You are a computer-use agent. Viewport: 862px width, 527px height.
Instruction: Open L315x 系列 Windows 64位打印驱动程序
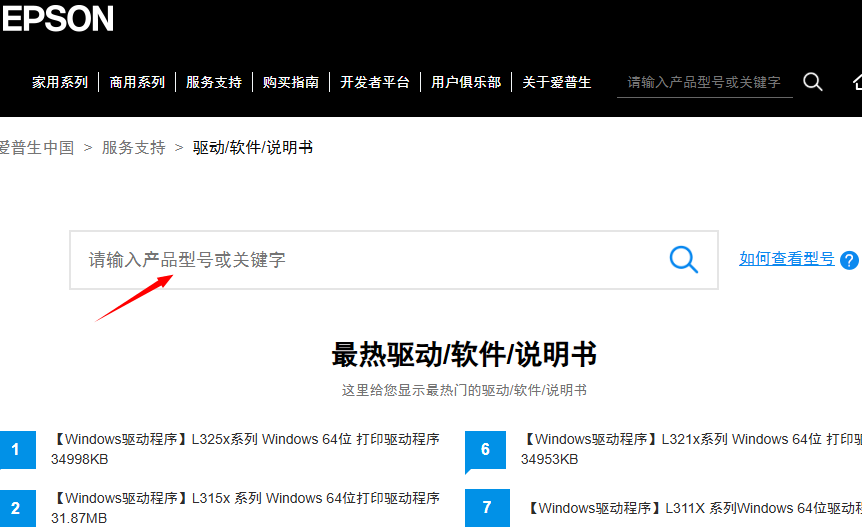[245, 498]
